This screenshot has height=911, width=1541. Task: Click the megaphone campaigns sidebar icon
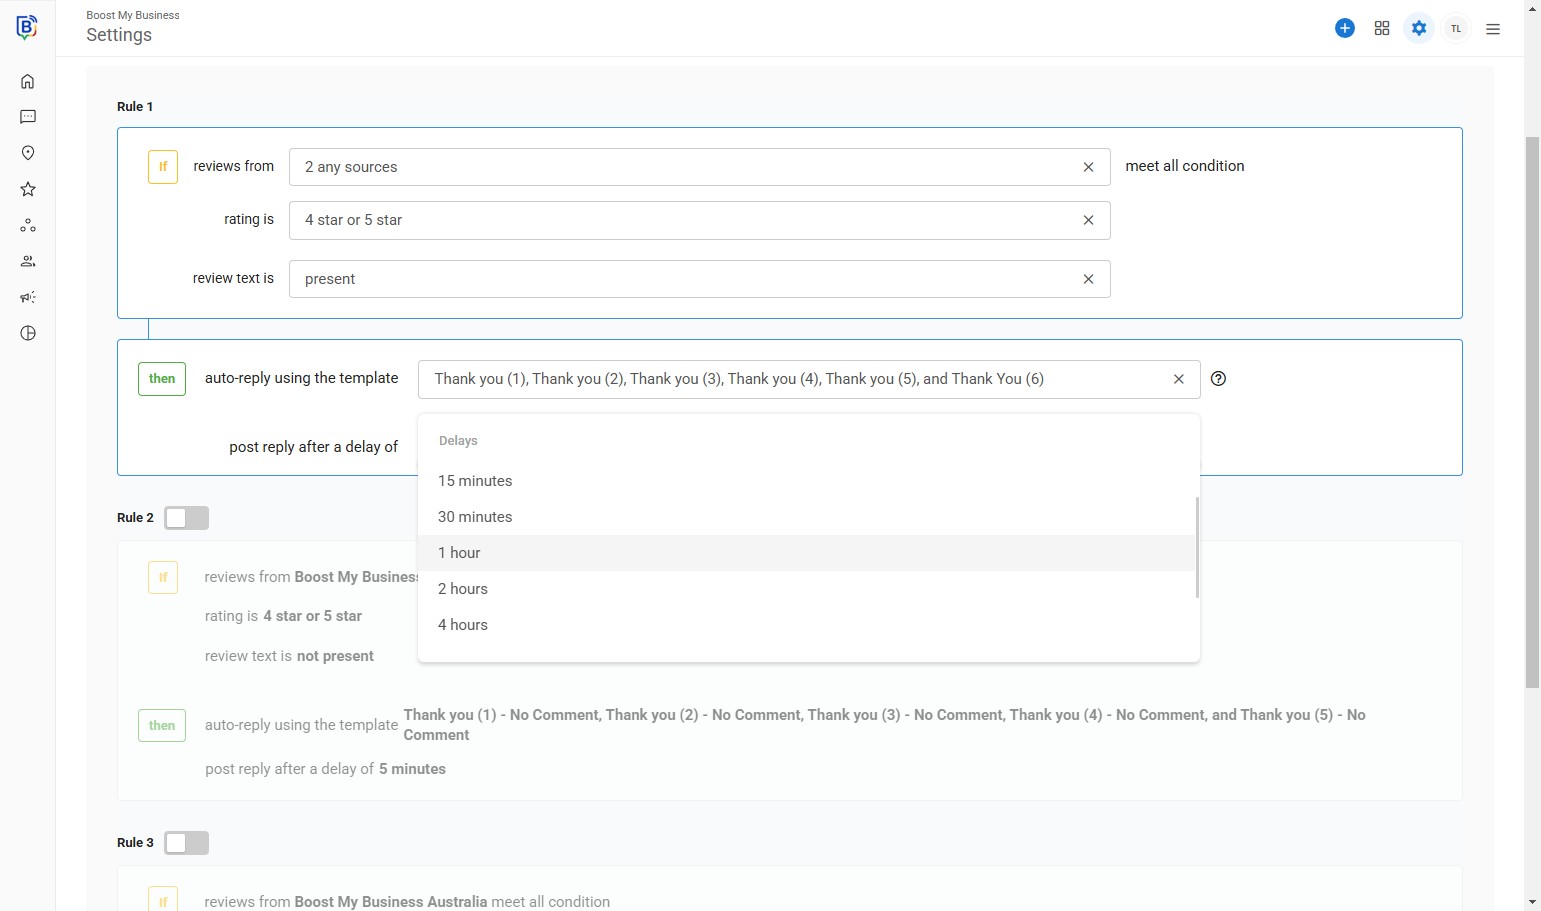tap(28, 297)
